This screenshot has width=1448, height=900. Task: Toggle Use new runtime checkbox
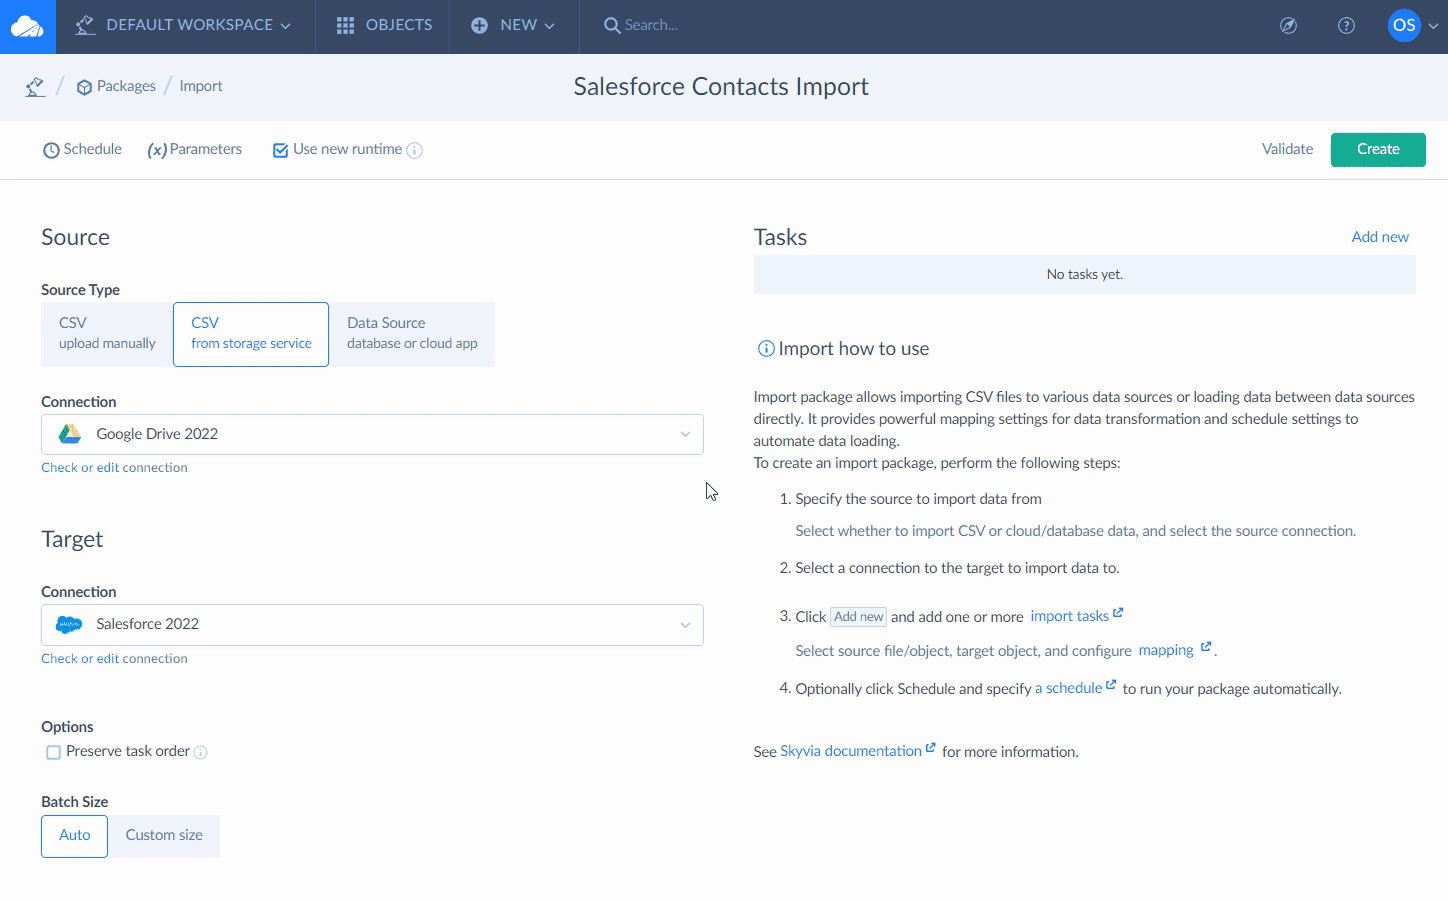tap(281, 150)
